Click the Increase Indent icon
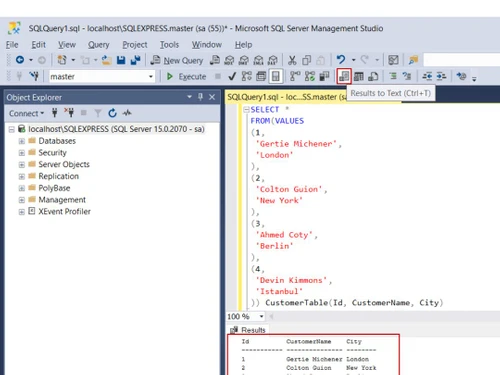The height and width of the screenshot is (375, 500). tap(441, 76)
